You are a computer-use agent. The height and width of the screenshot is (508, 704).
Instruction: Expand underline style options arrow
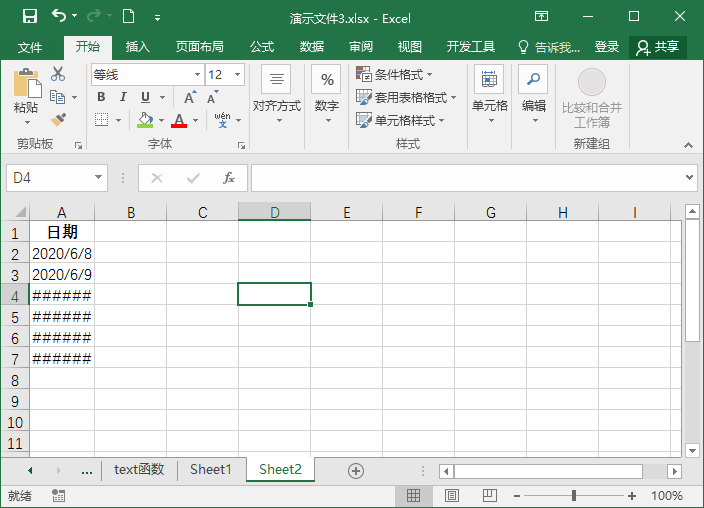pyautogui.click(x=163, y=97)
